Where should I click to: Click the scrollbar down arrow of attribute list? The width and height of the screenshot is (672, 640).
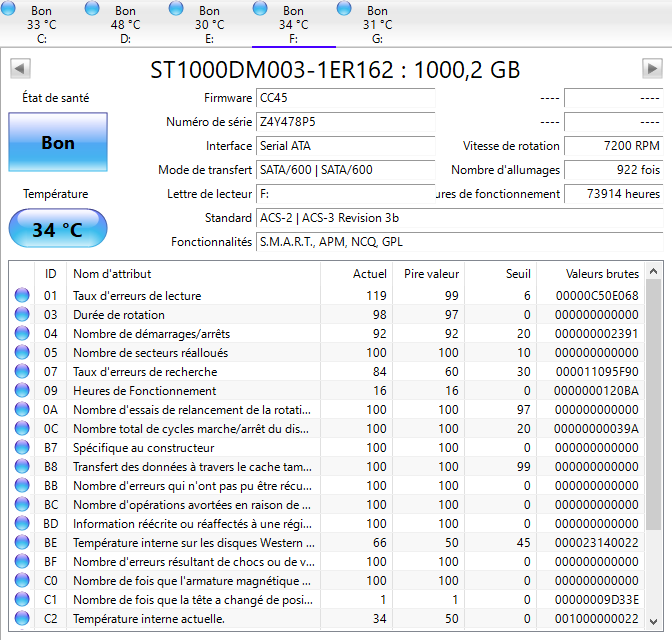pyautogui.click(x=654, y=621)
